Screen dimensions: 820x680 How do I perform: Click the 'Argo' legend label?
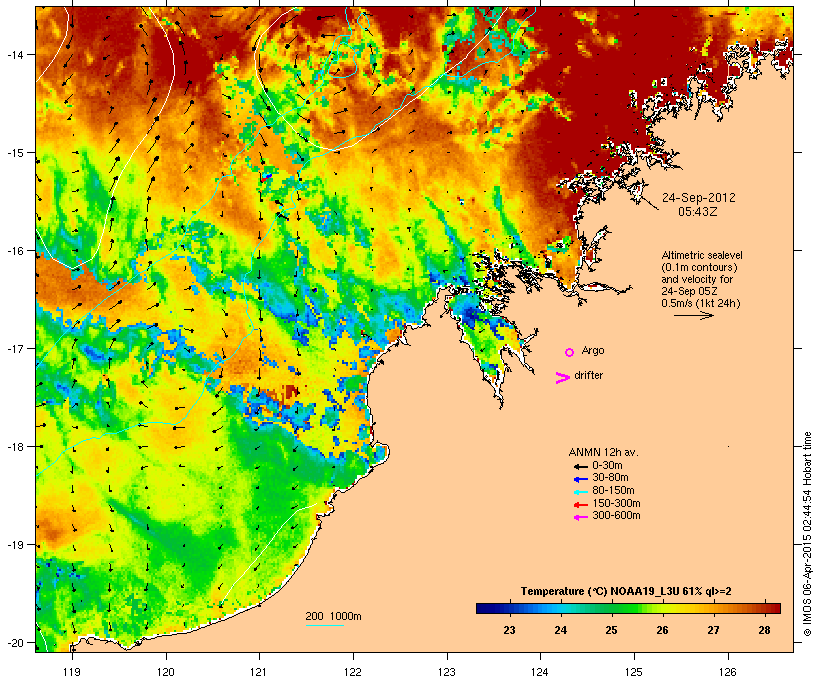point(593,350)
